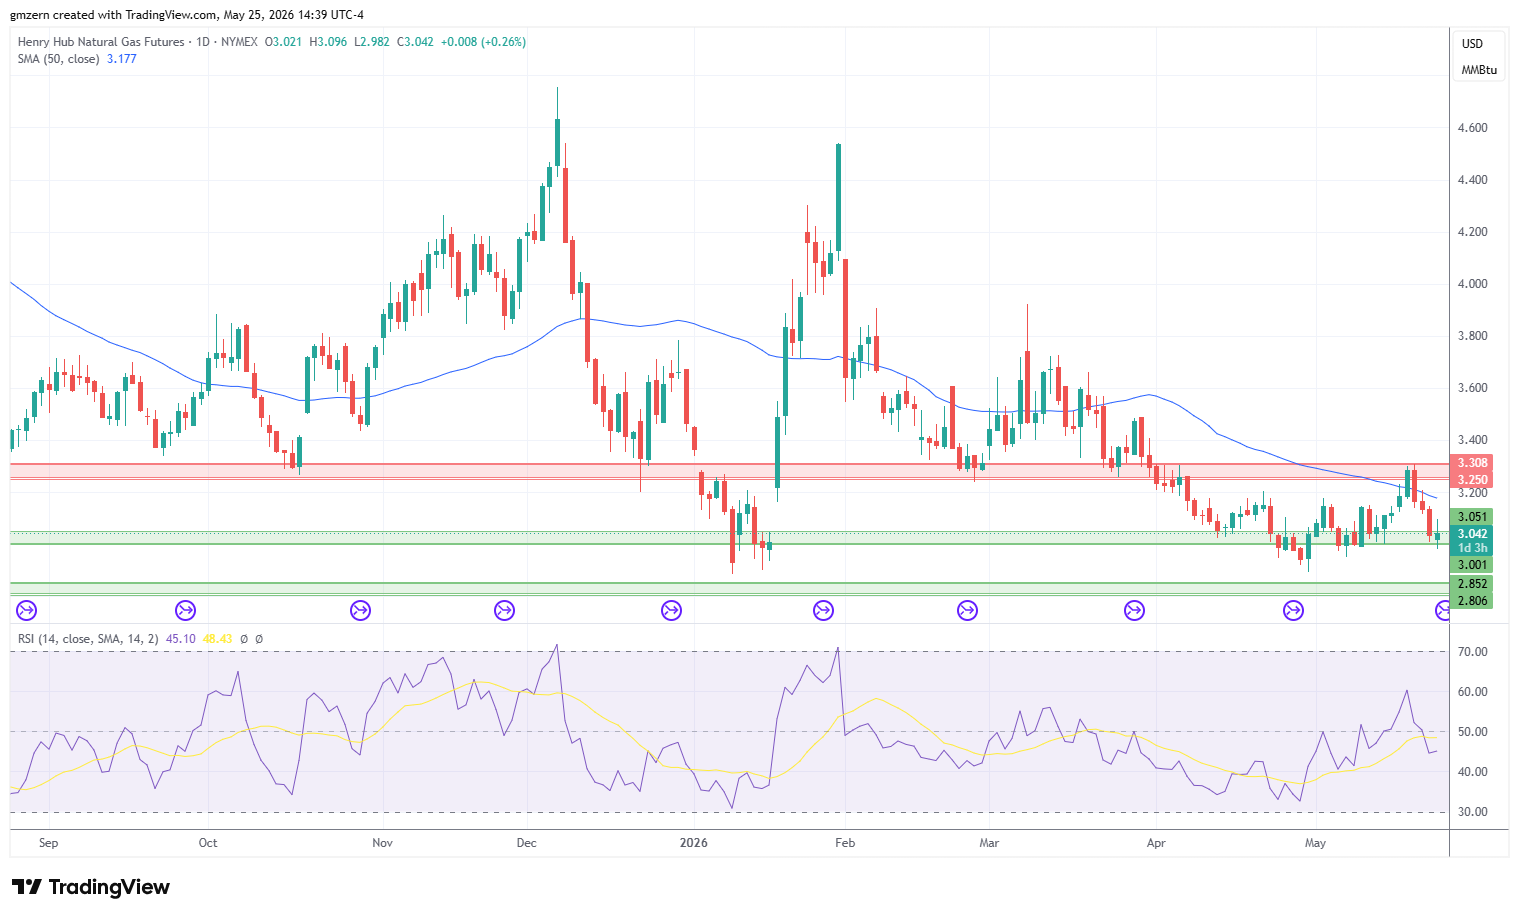1519x917 pixels.
Task: Click the red 3.308 price label
Action: [x=1472, y=463]
